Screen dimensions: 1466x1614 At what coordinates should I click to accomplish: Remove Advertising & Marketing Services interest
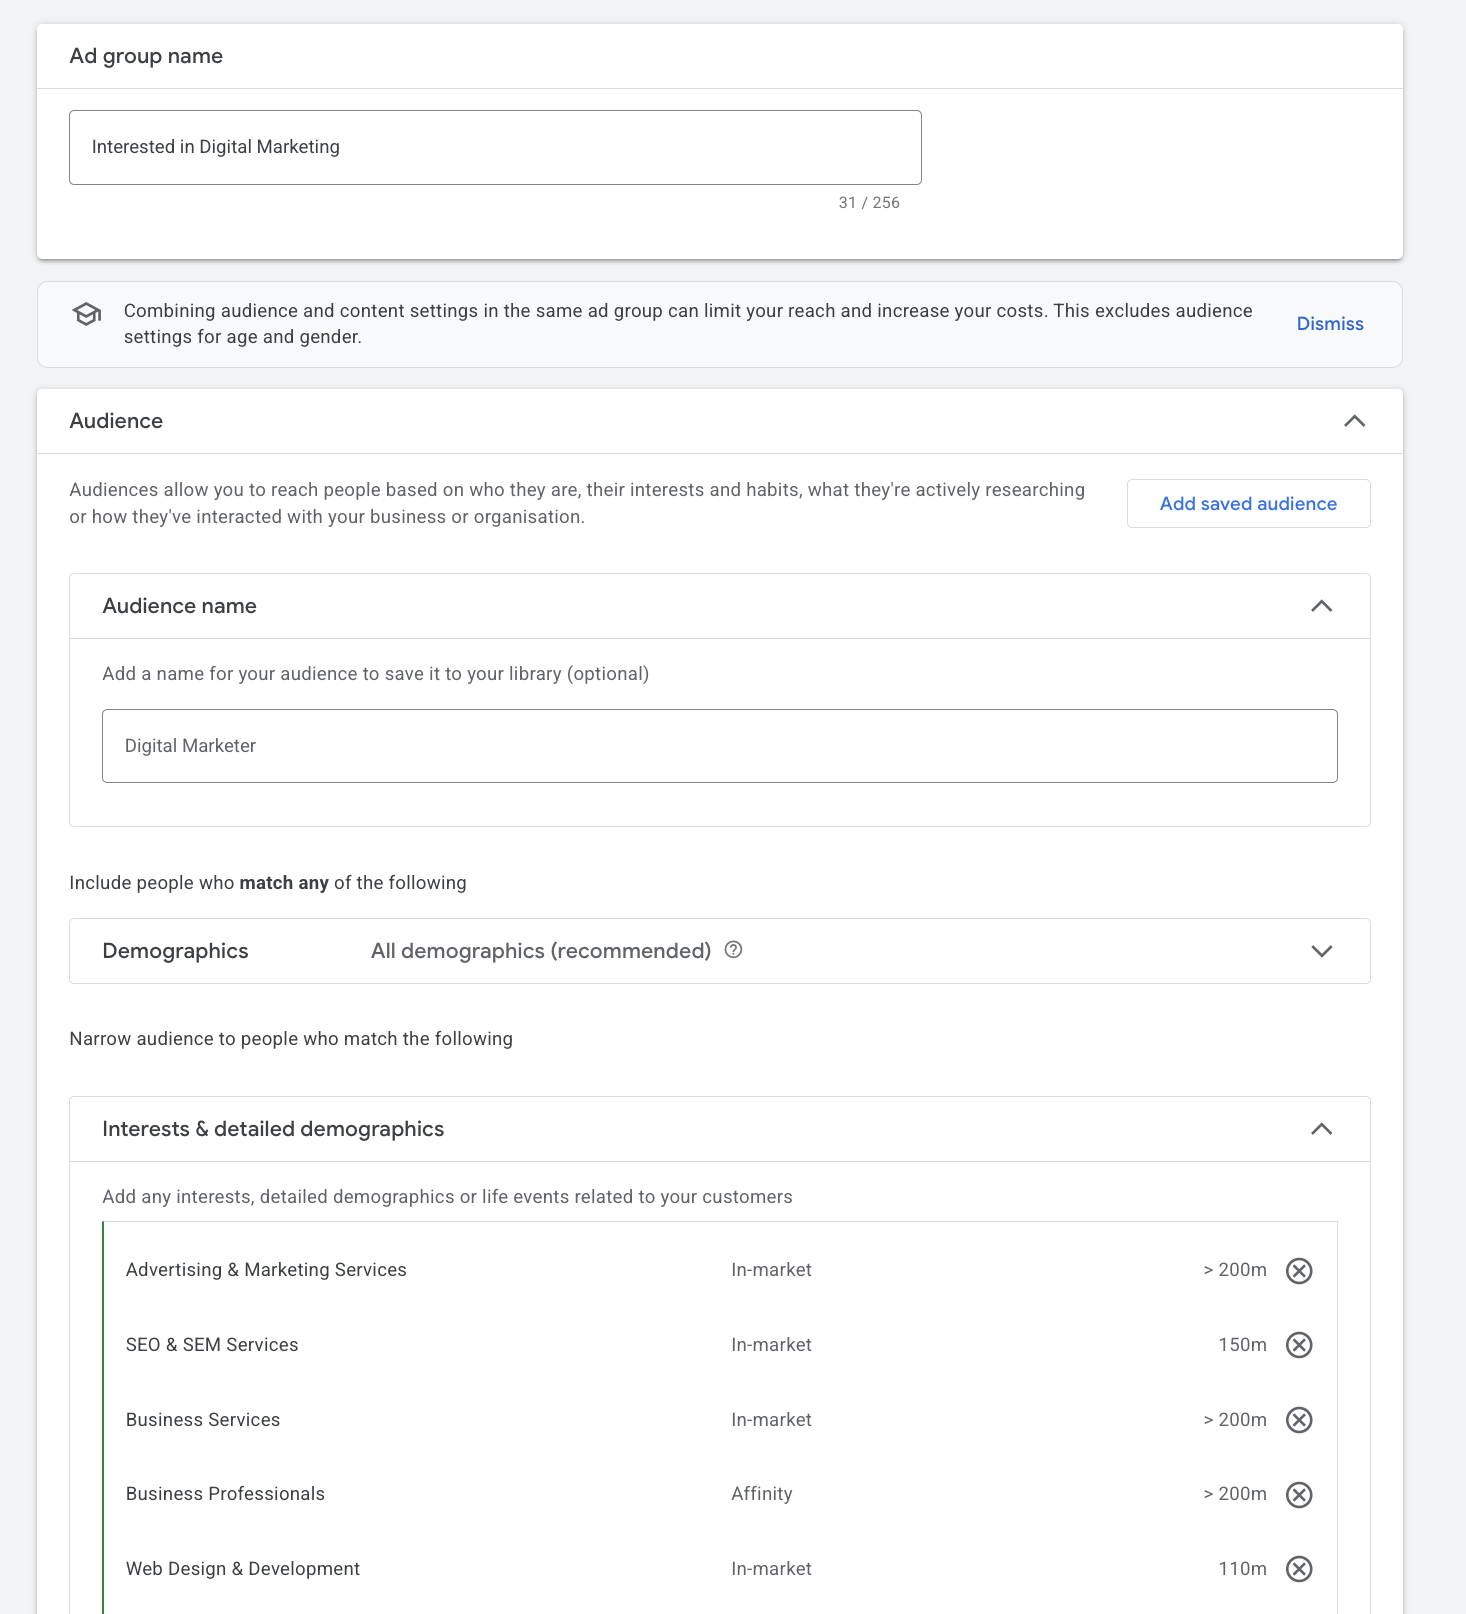click(x=1299, y=1270)
